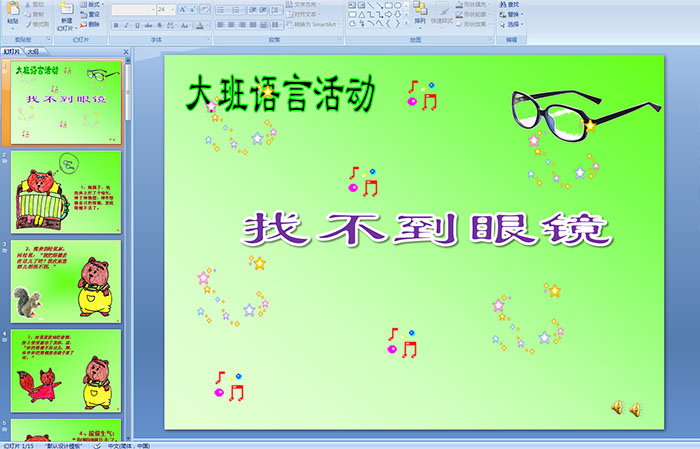Click the Copy icon in clipboard group
The width and height of the screenshot is (700, 449).
(x=28, y=15)
